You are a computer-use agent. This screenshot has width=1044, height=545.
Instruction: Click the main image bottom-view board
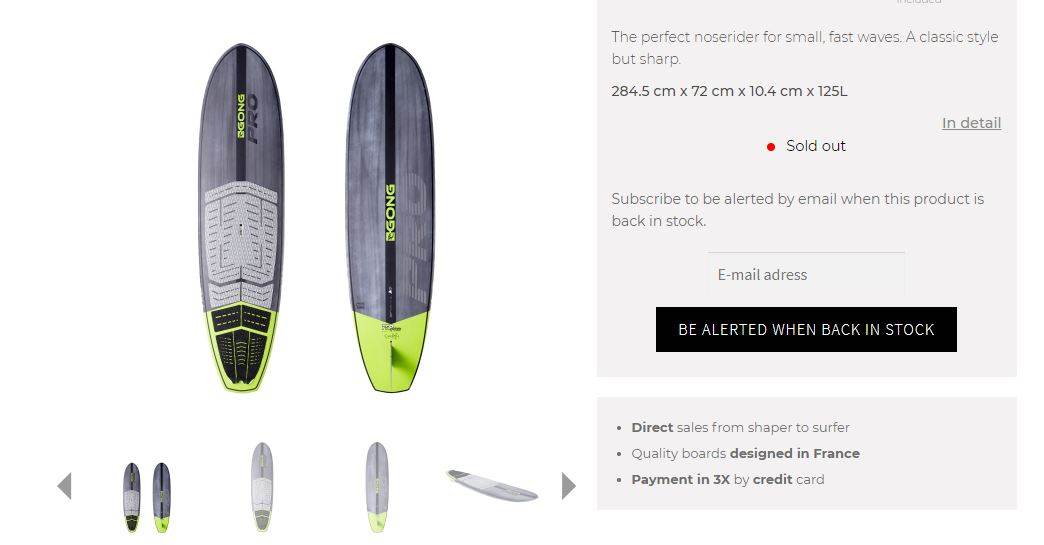coord(390,218)
